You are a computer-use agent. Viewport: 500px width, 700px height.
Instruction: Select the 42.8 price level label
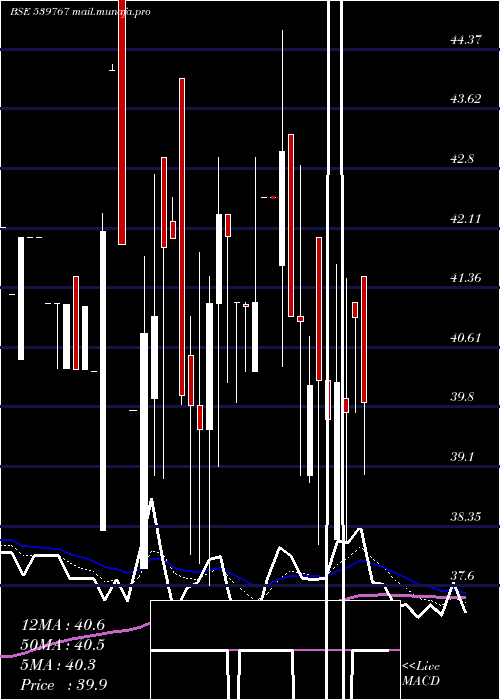[462, 159]
